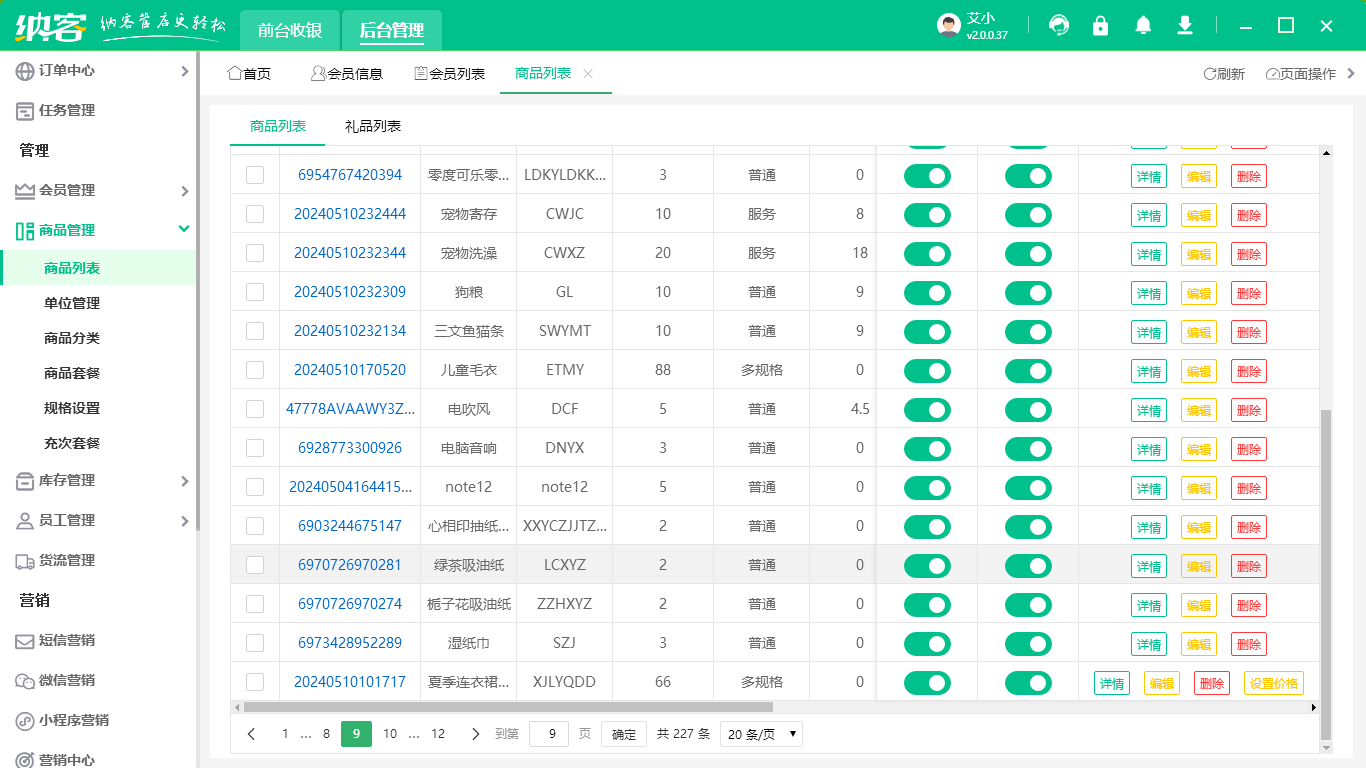Open the notification bell
This screenshot has width=1366, height=768.
coord(1143,26)
